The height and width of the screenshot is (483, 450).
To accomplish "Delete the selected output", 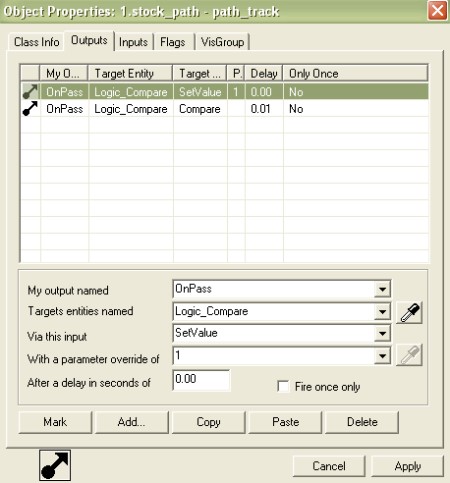I will [x=362, y=422].
